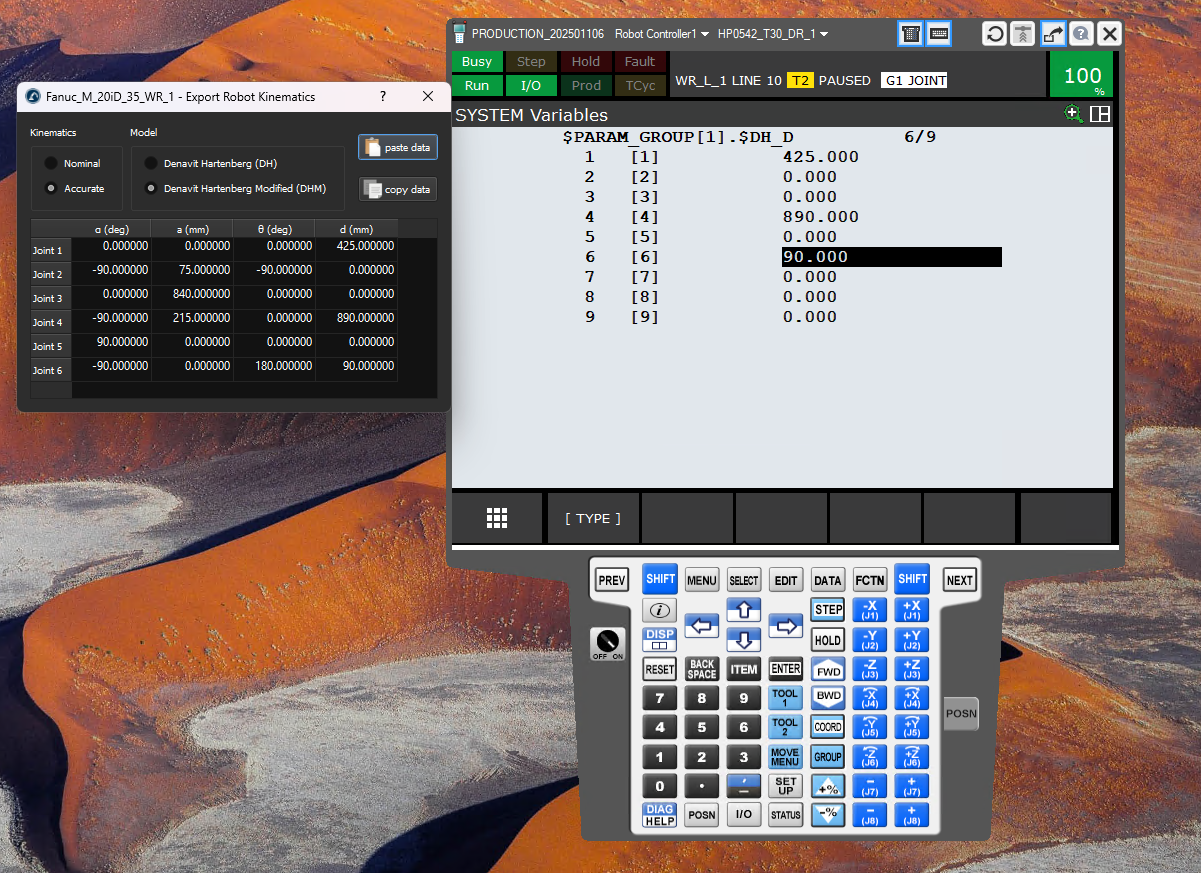
Task: Turn the teach pendant OFF/ON switch
Action: [x=606, y=642]
